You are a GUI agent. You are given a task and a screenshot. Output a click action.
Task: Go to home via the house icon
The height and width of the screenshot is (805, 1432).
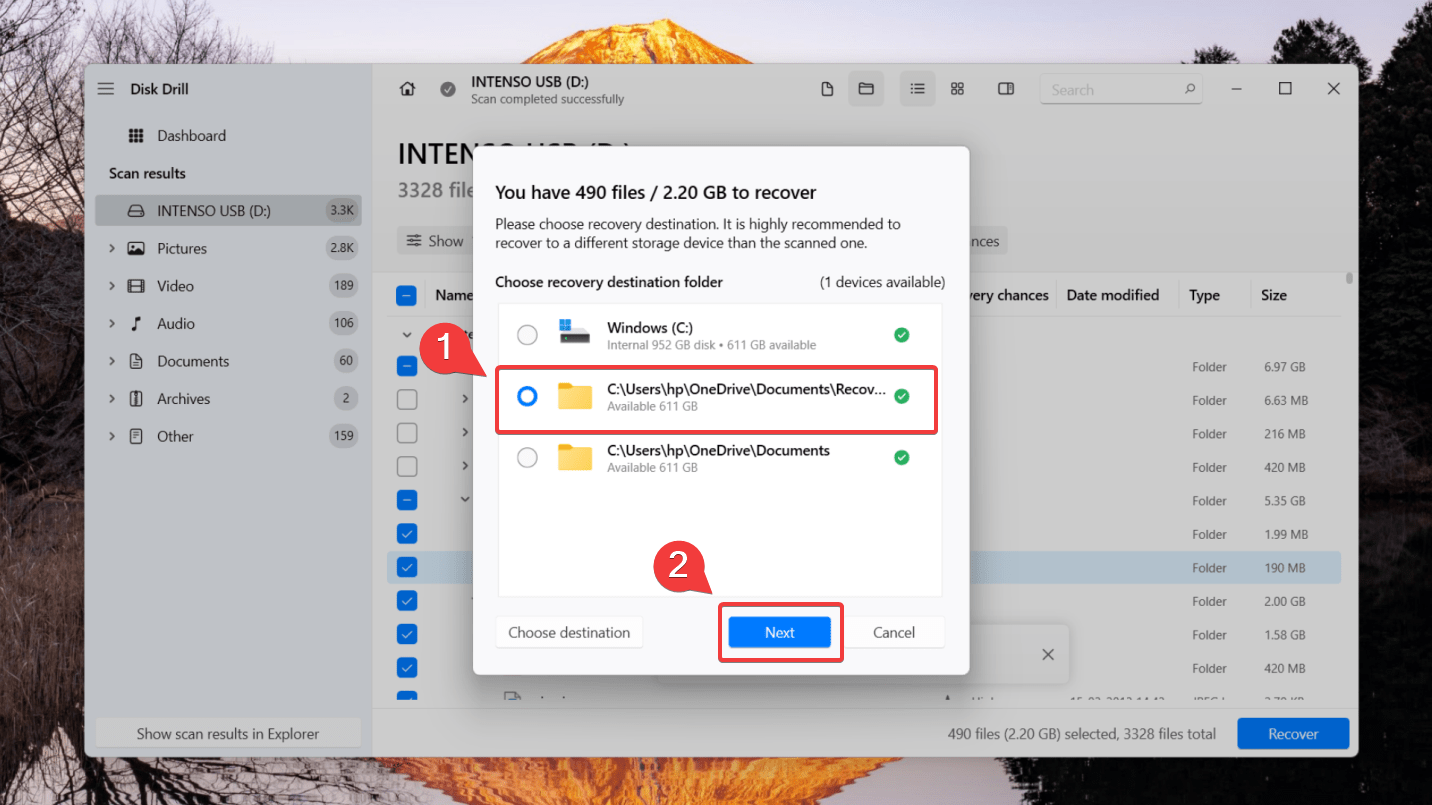pos(407,89)
